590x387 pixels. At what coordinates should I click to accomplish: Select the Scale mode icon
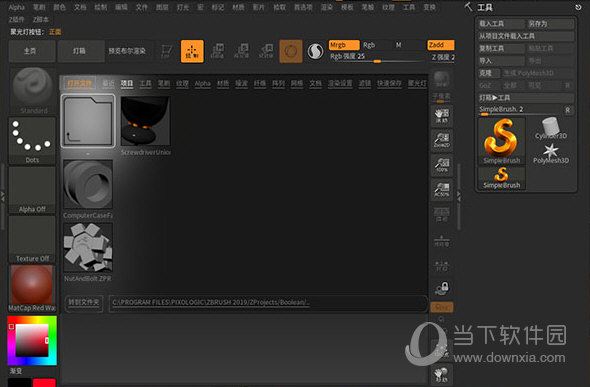pos(241,51)
